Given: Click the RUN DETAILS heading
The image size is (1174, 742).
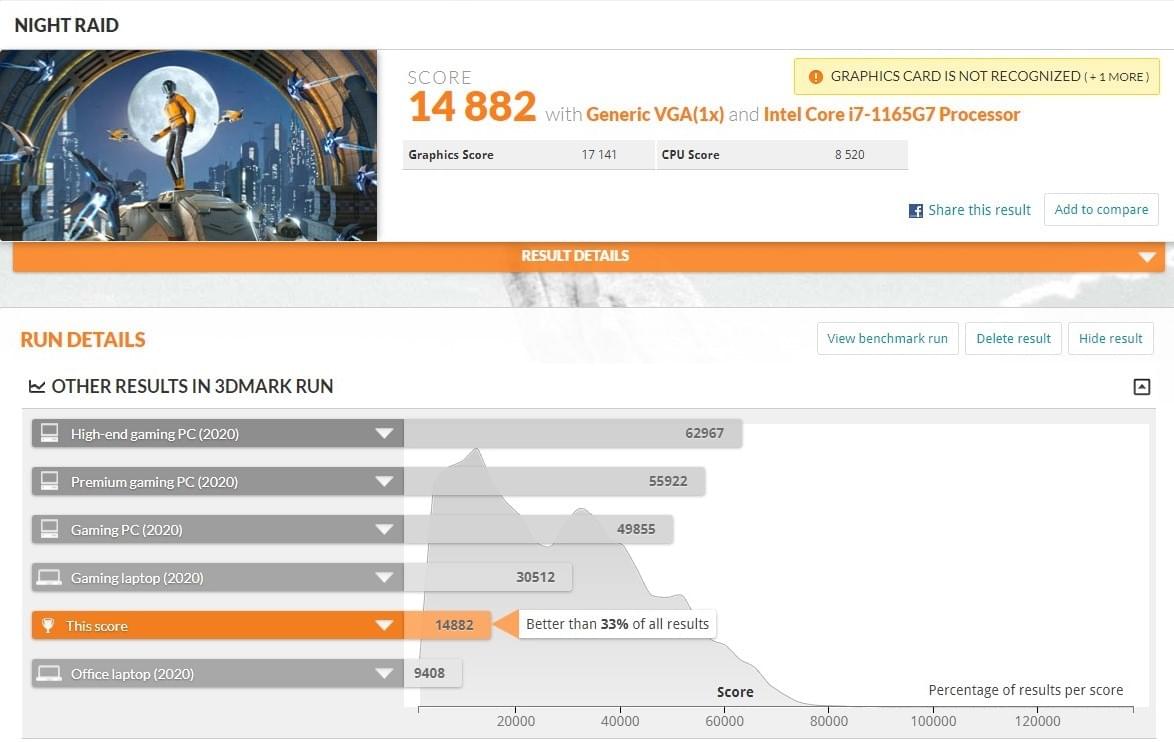Looking at the screenshot, I should (83, 340).
